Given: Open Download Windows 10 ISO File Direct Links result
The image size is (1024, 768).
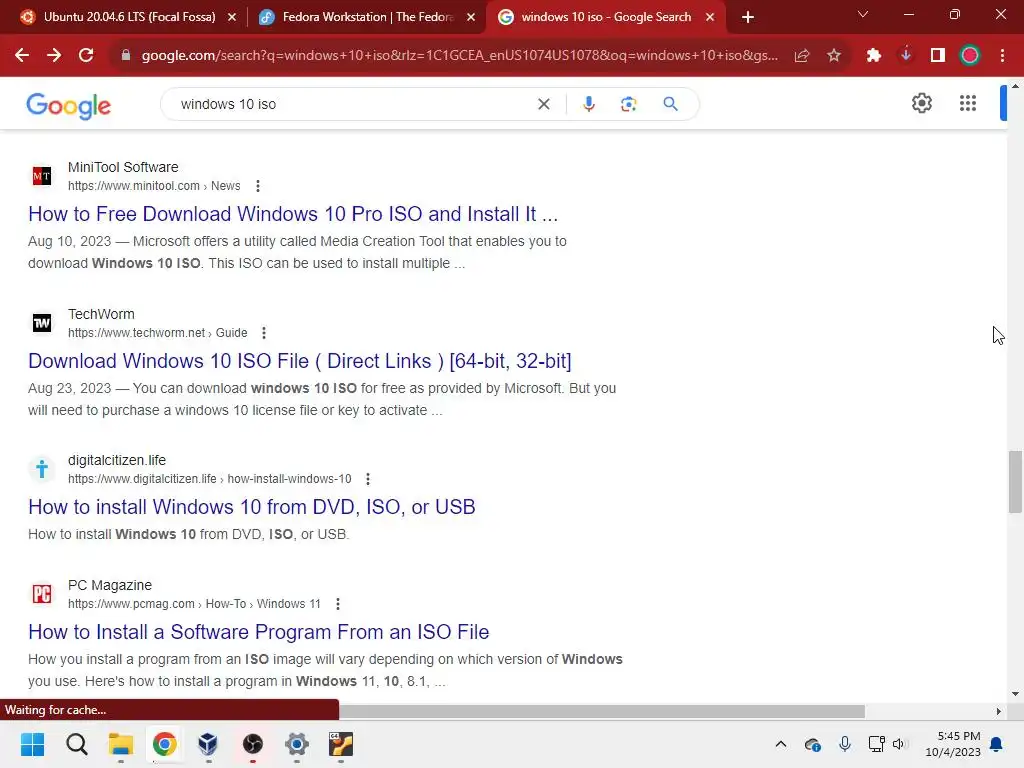Looking at the screenshot, I should pyautogui.click(x=300, y=361).
